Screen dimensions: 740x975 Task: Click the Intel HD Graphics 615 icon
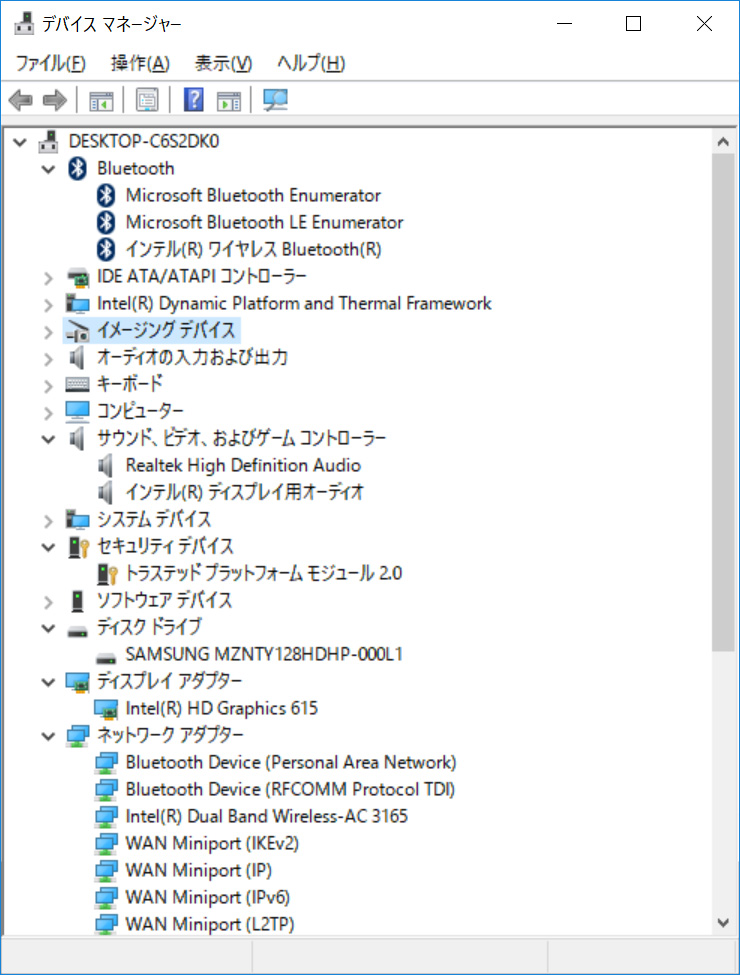[x=106, y=709]
